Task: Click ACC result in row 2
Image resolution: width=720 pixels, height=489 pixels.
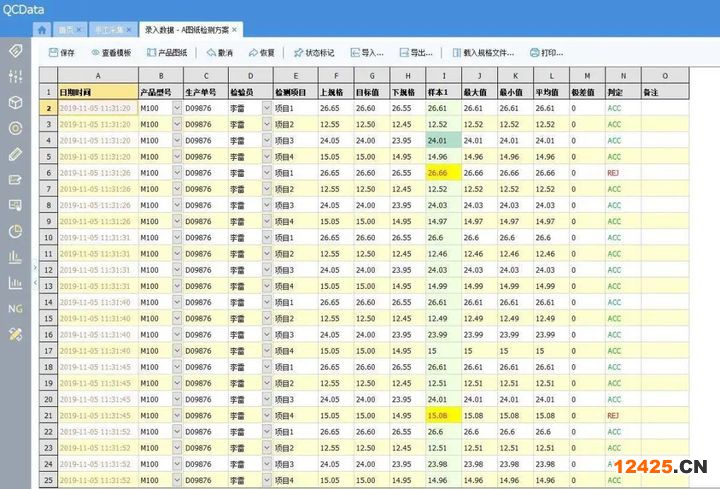Action: click(614, 108)
